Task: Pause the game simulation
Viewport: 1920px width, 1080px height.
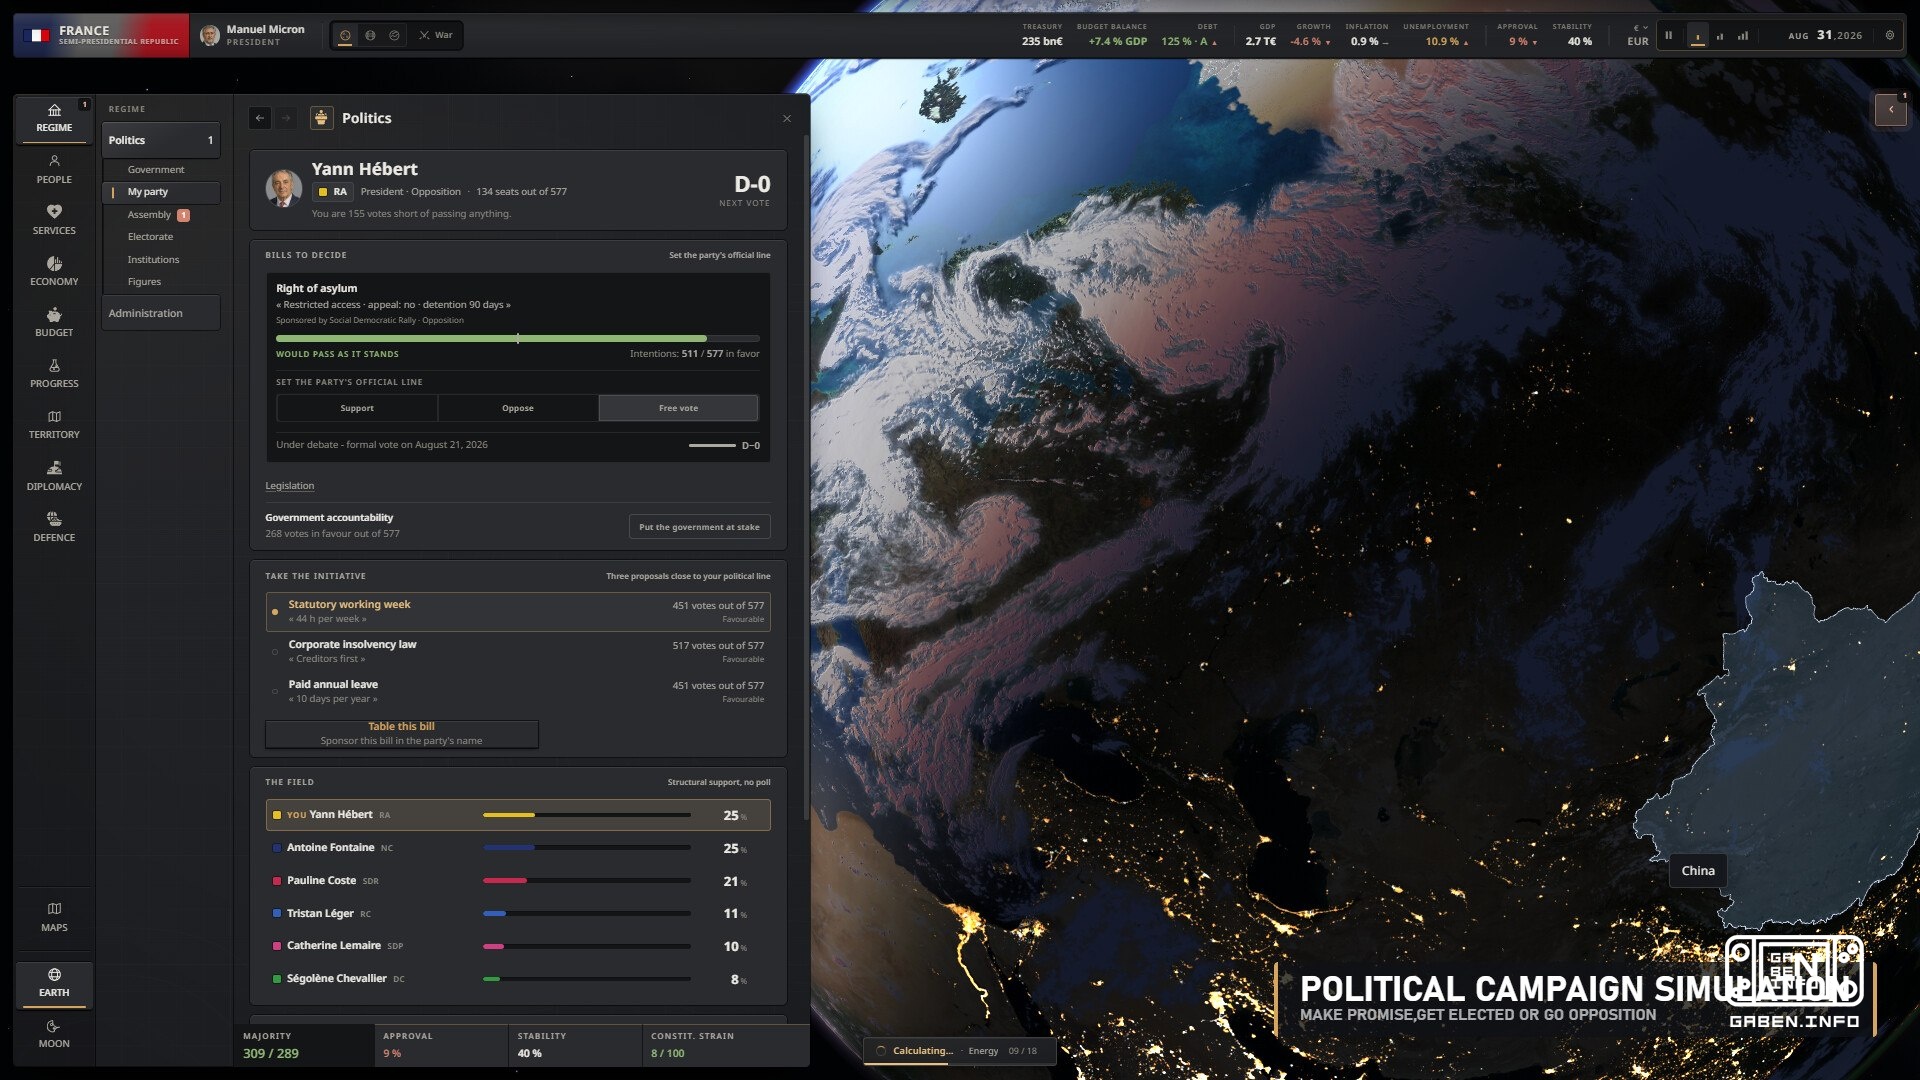Action: point(1668,36)
